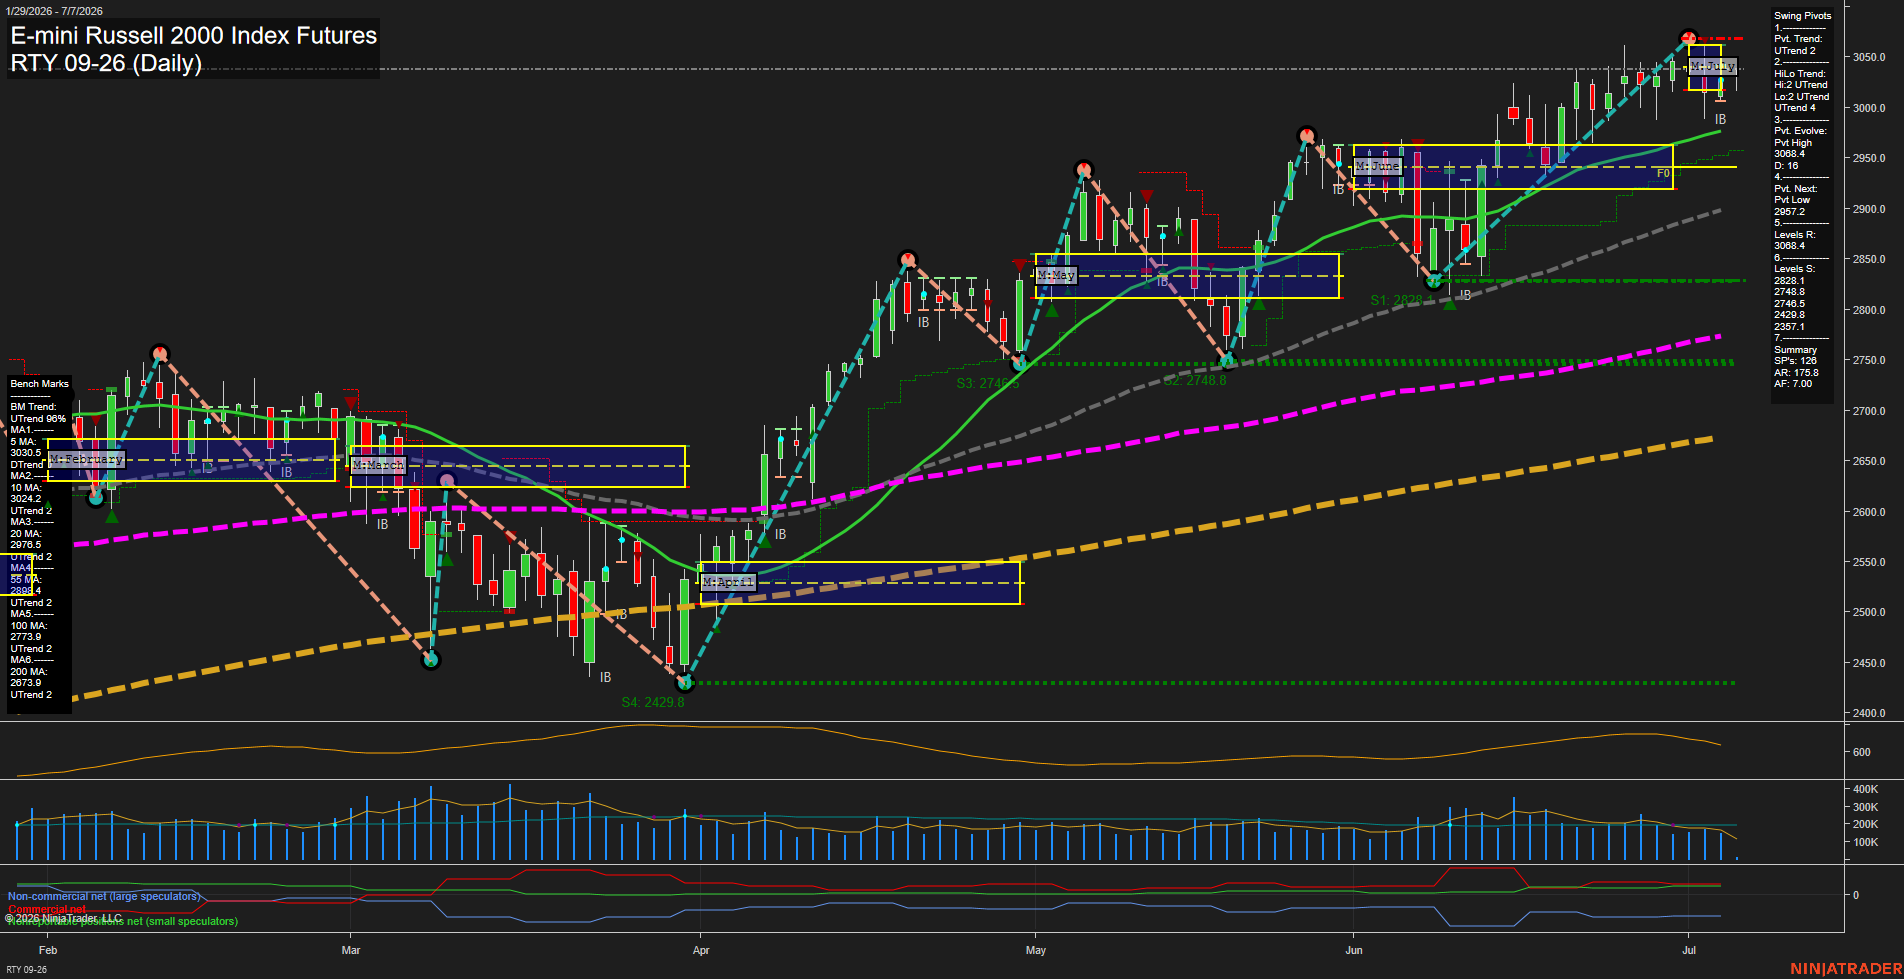Click the green up-triangle marker near S1 2828
The width and height of the screenshot is (1904, 979).
coord(1450,302)
